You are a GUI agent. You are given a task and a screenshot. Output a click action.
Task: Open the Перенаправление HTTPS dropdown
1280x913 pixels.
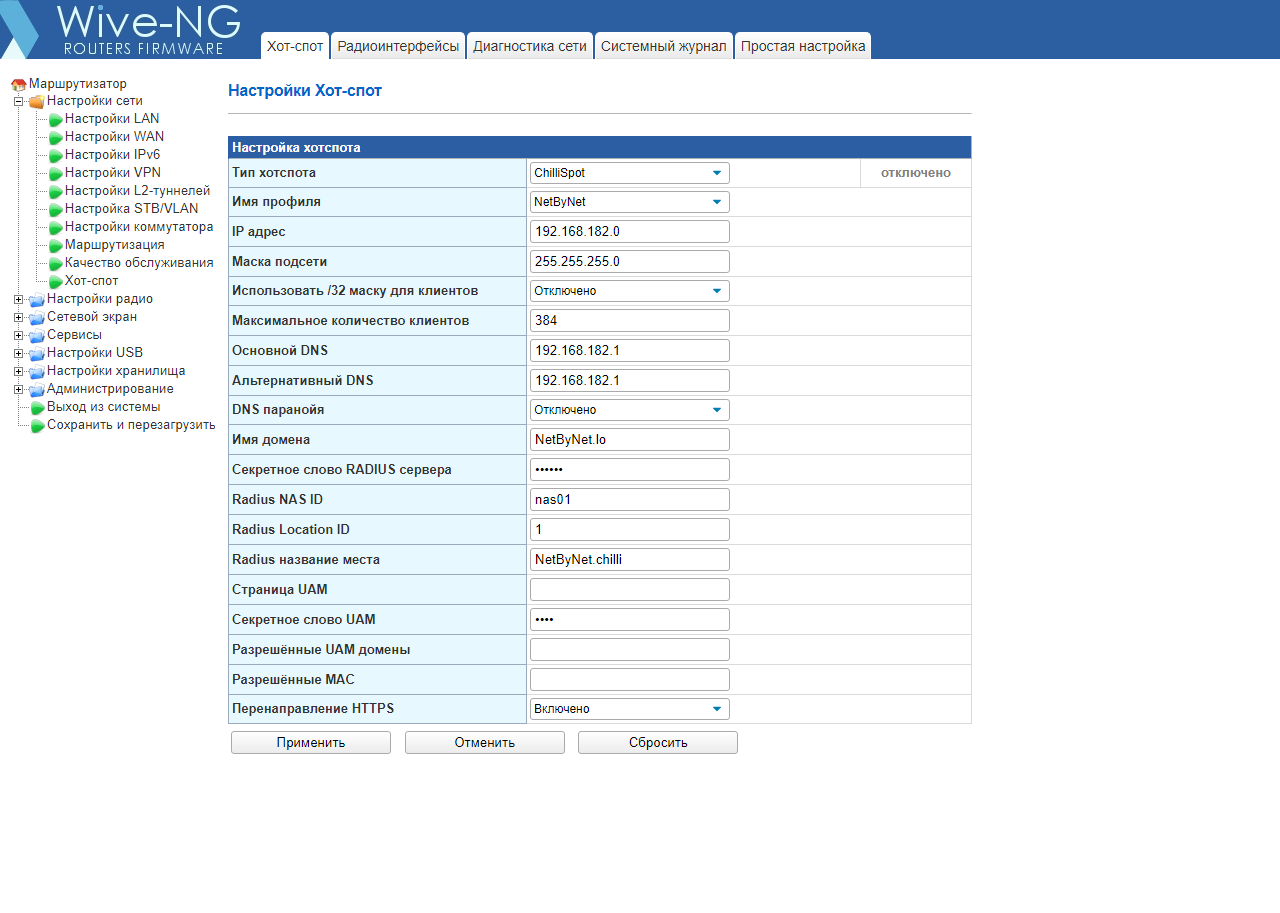click(630, 709)
